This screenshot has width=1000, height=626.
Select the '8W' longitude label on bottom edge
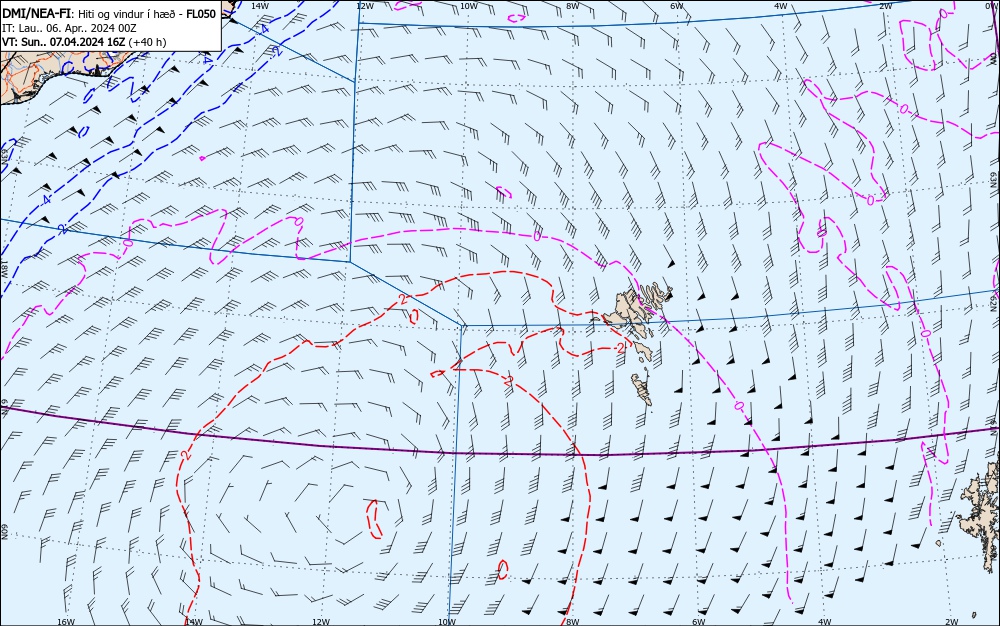click(573, 622)
